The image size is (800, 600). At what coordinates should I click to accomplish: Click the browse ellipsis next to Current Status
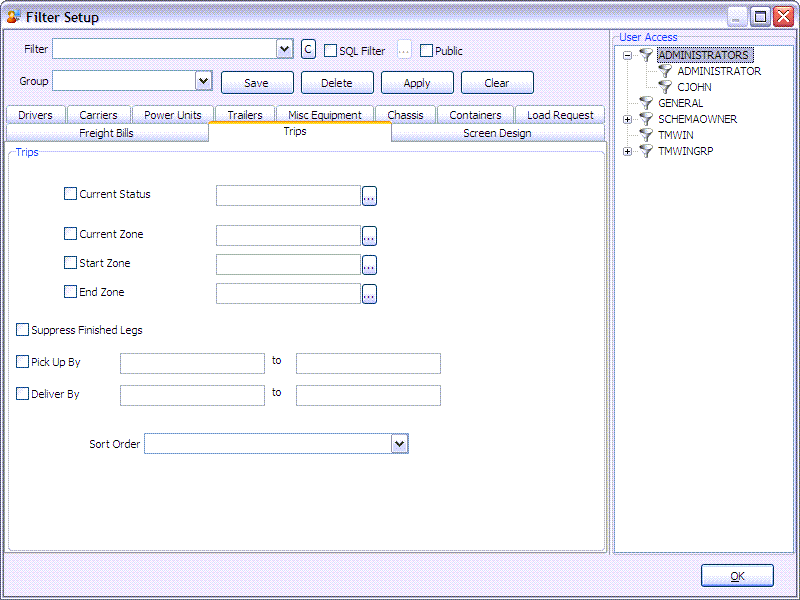[369, 195]
